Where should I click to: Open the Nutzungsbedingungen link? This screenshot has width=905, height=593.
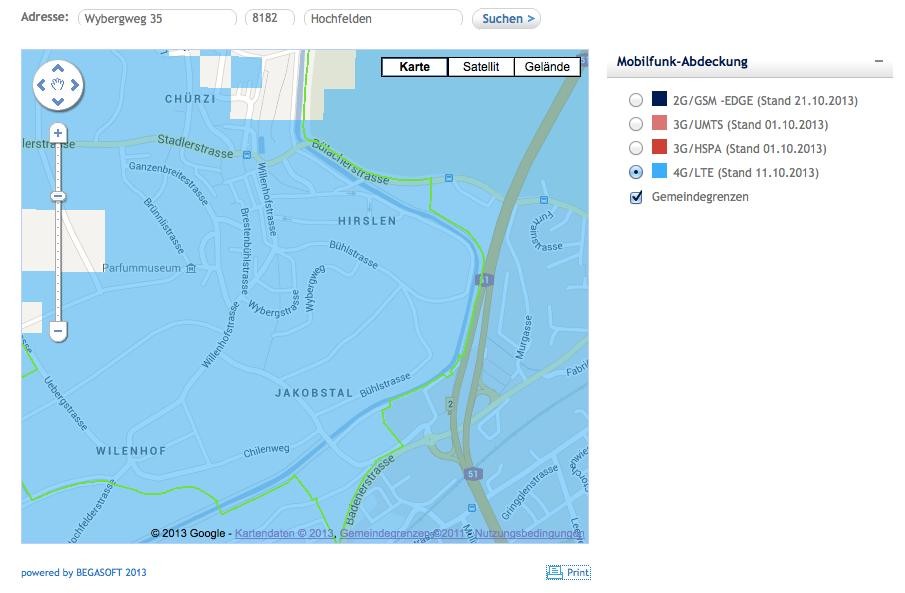(x=529, y=534)
